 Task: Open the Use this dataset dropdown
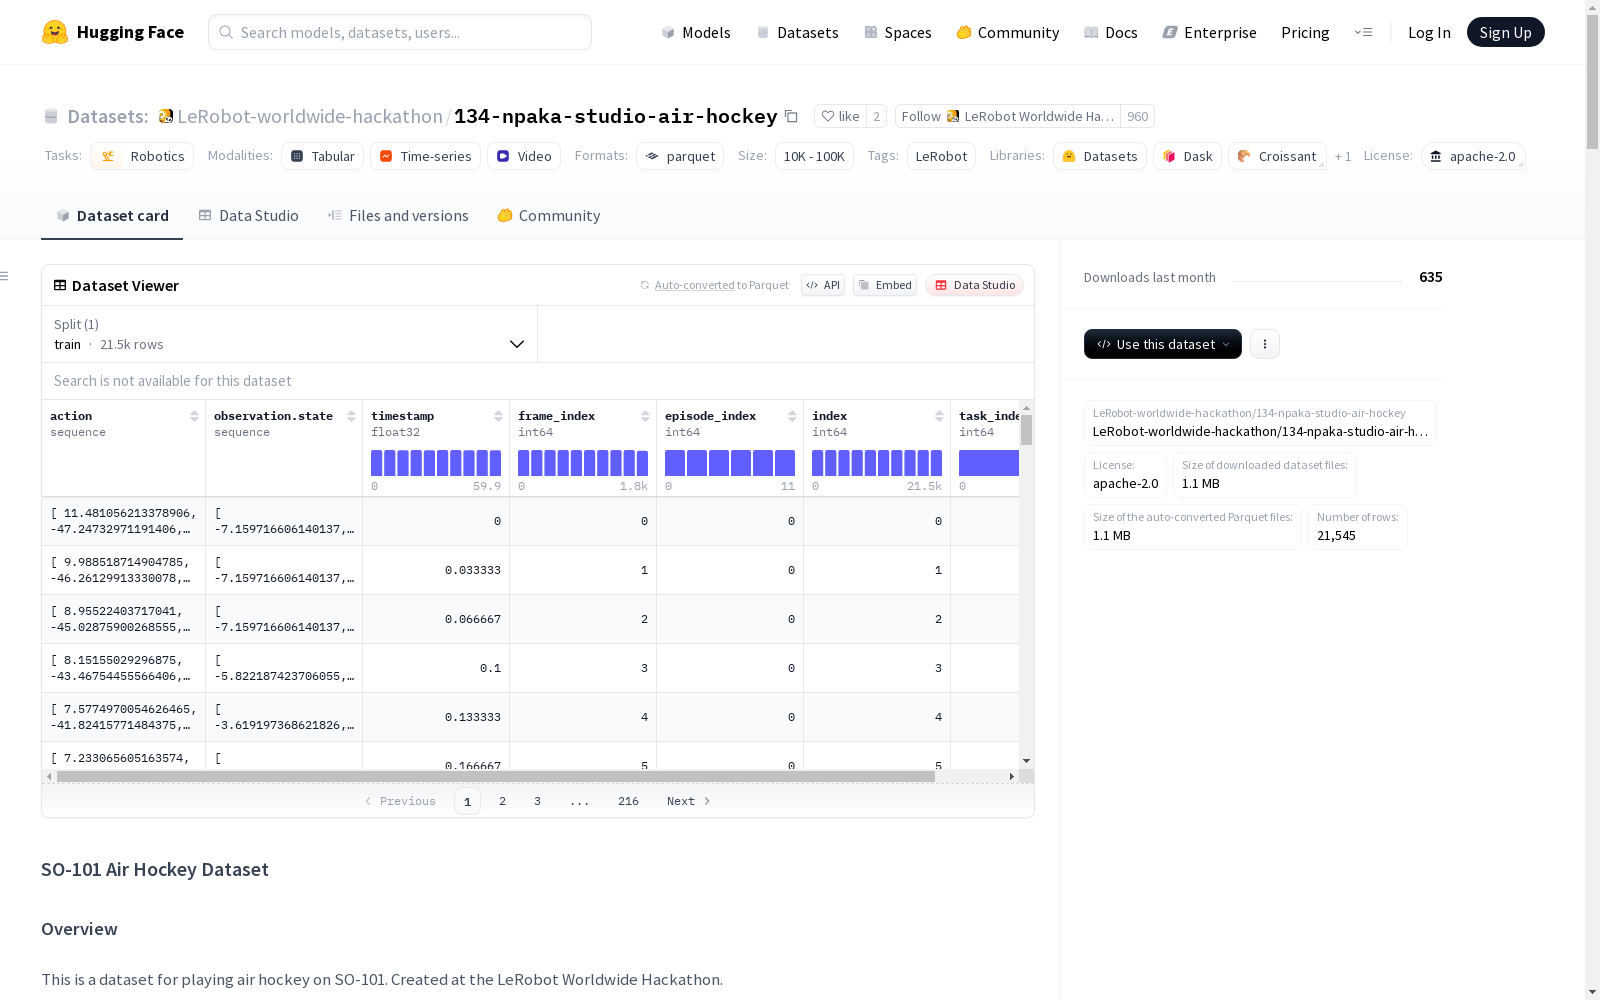click(1163, 344)
